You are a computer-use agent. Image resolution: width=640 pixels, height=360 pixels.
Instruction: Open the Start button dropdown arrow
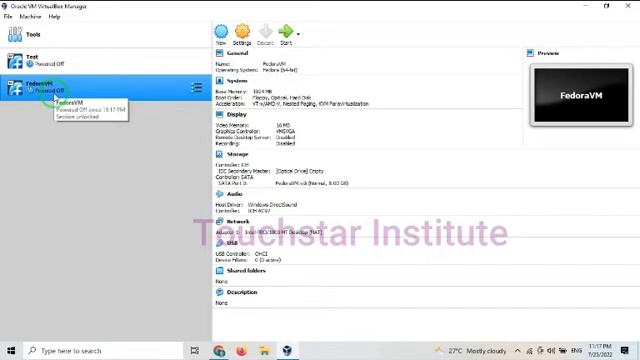click(x=298, y=34)
